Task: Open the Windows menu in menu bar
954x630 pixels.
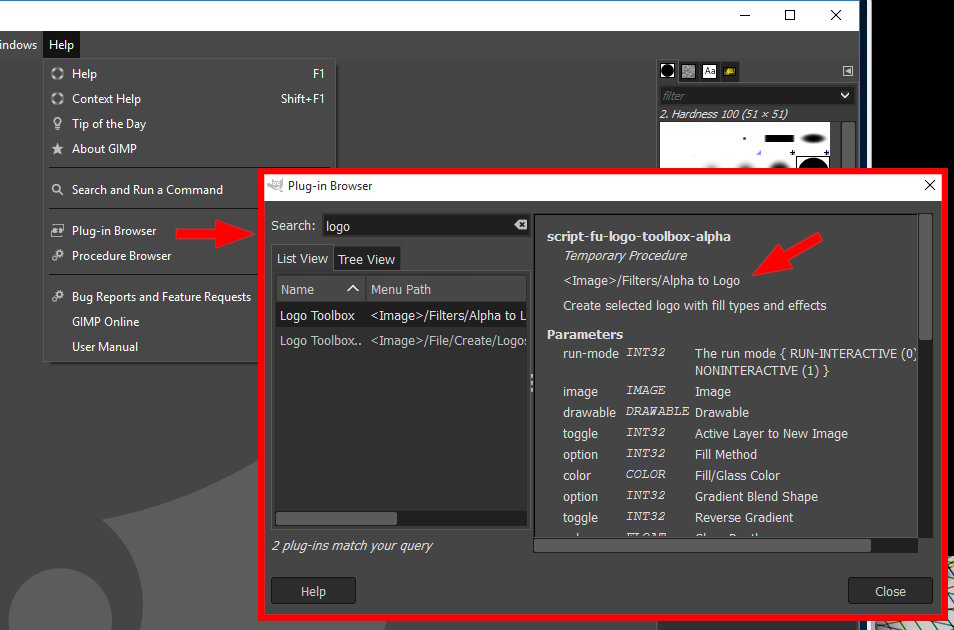Action: pyautogui.click(x=18, y=44)
